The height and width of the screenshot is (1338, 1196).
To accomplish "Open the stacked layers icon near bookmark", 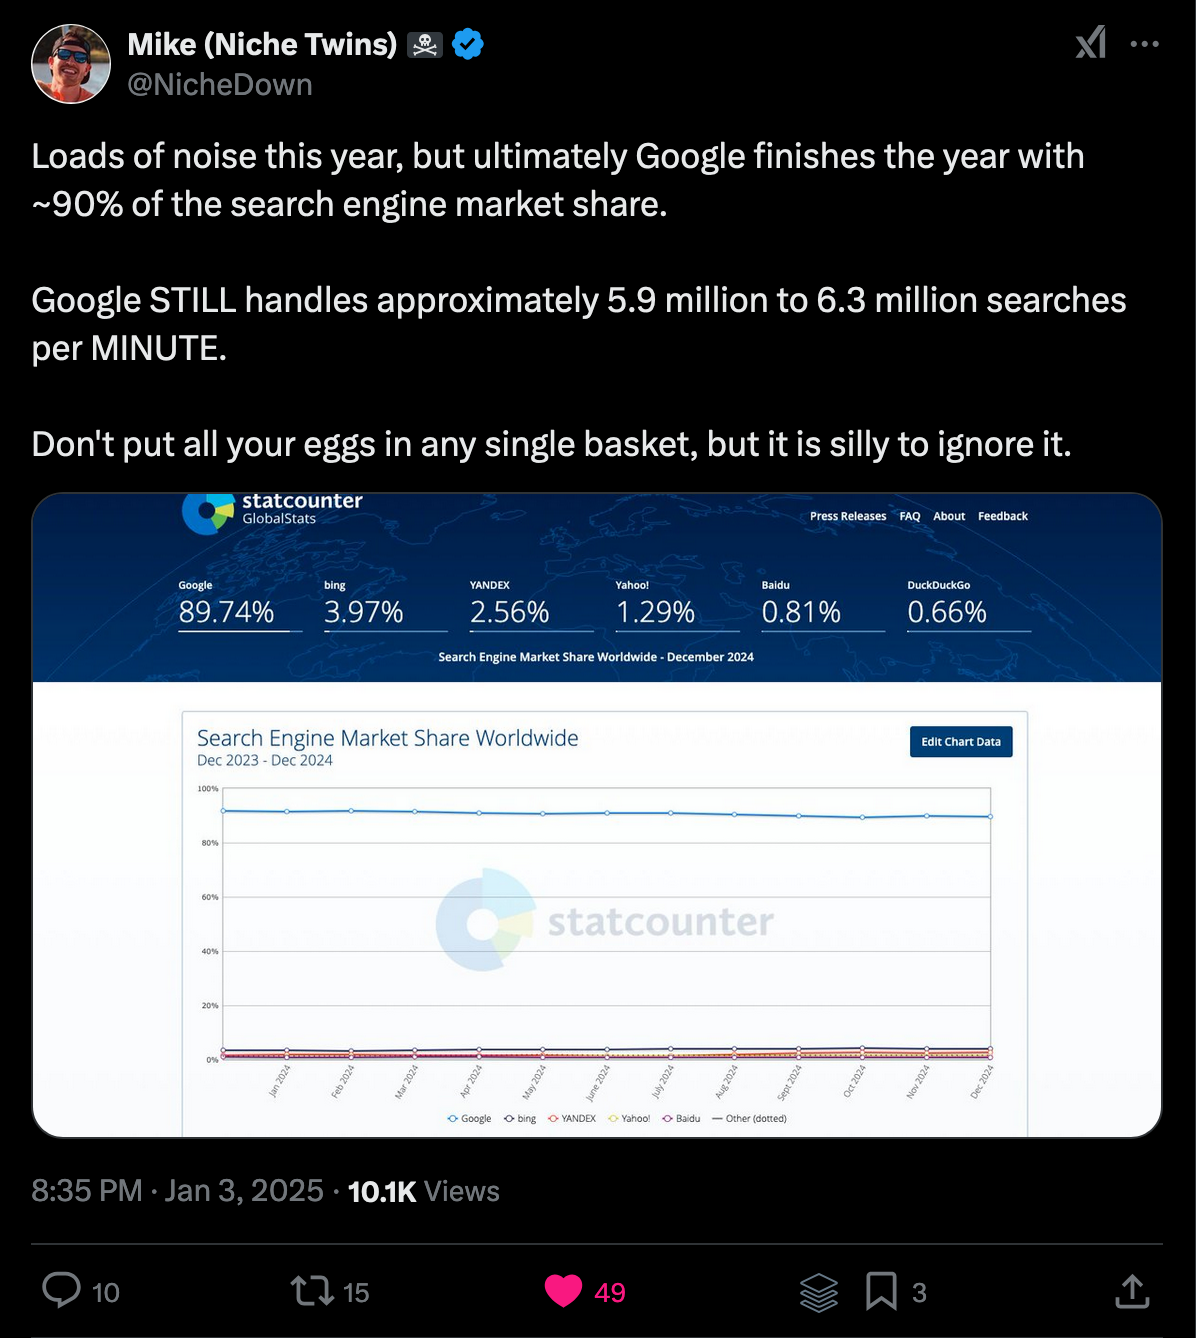I will [819, 1292].
